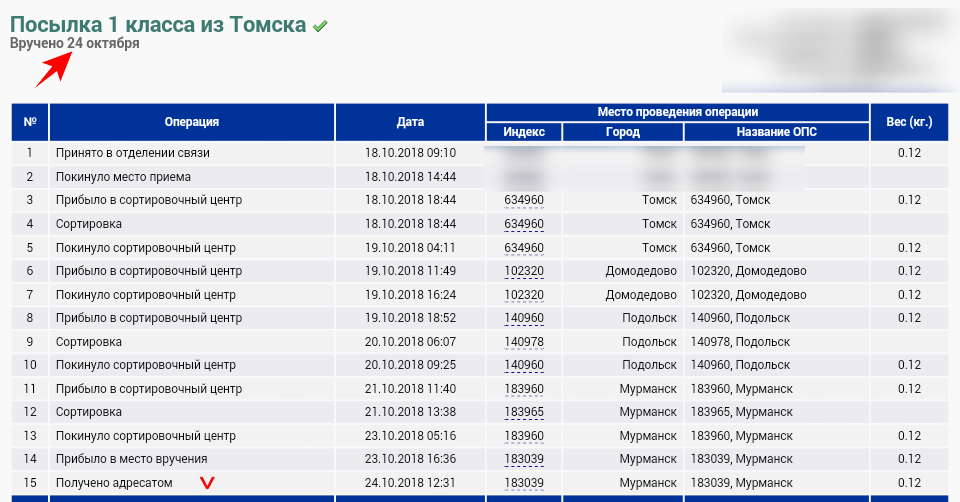Click the blurred image in the top right

tap(838, 48)
